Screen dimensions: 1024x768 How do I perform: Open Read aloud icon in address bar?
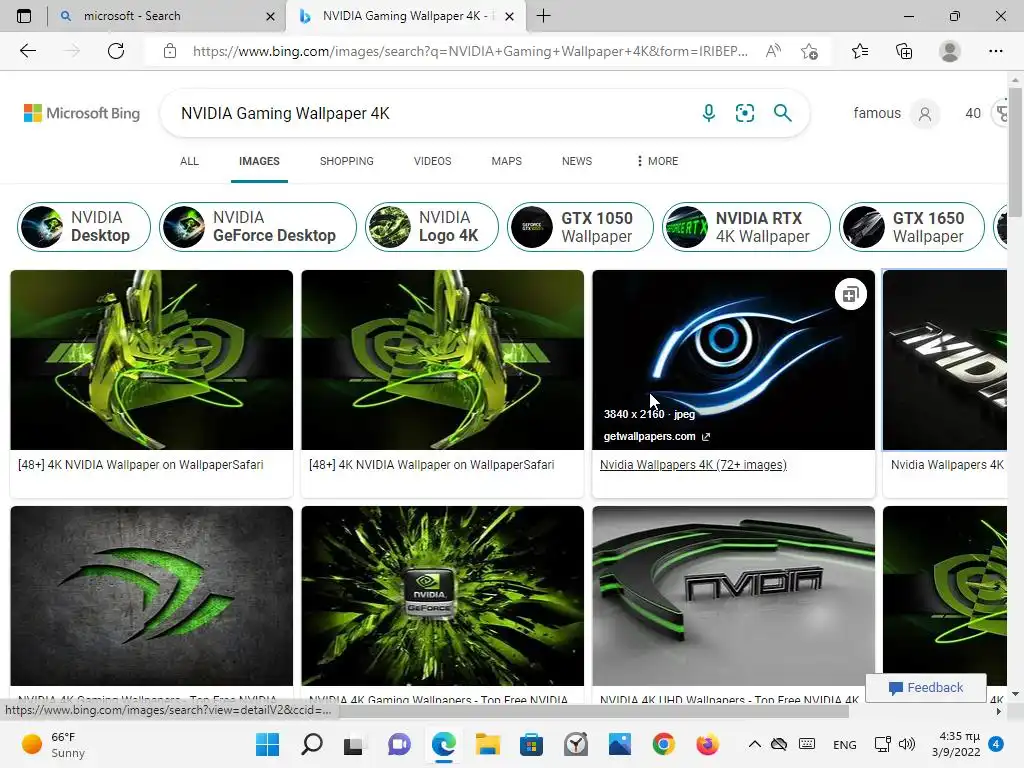[x=773, y=51]
